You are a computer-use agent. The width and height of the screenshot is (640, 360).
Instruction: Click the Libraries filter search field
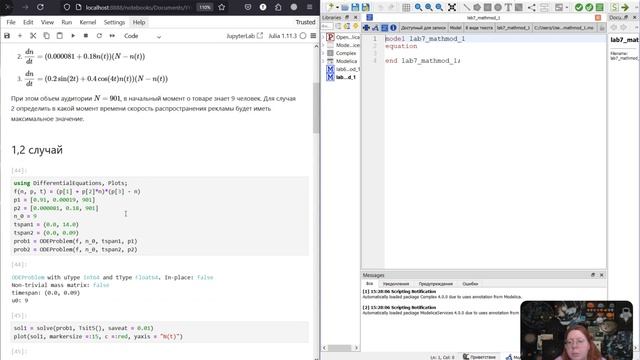pos(327,26)
